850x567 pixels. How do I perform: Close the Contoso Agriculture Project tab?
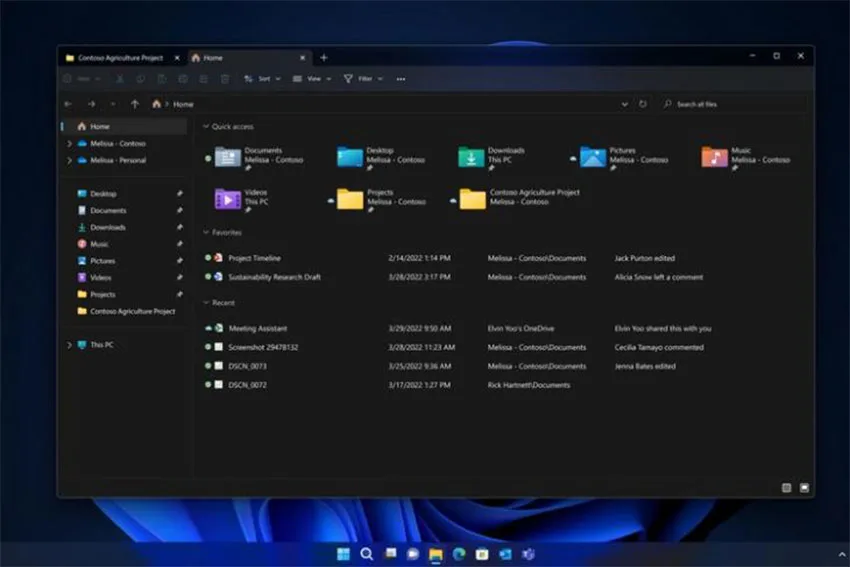tap(177, 58)
